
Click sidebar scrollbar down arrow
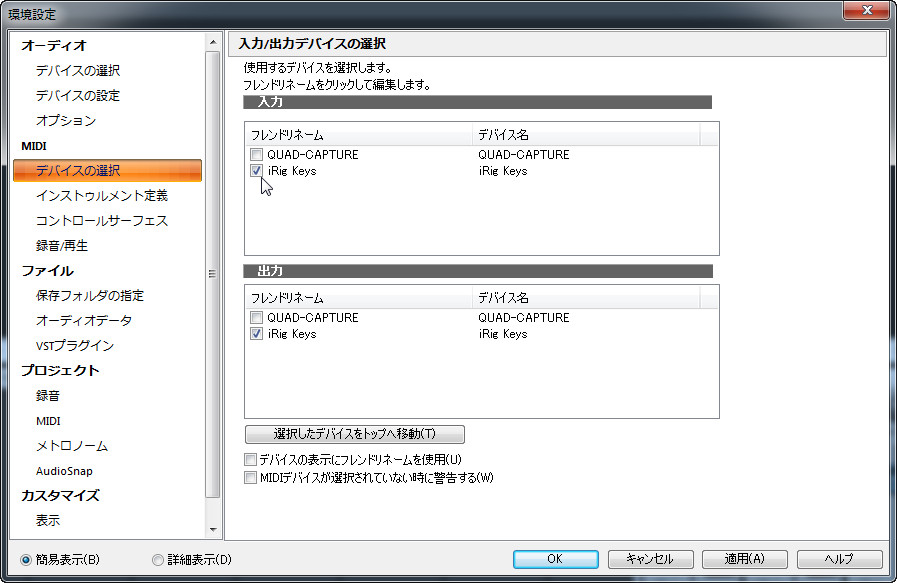(x=213, y=530)
